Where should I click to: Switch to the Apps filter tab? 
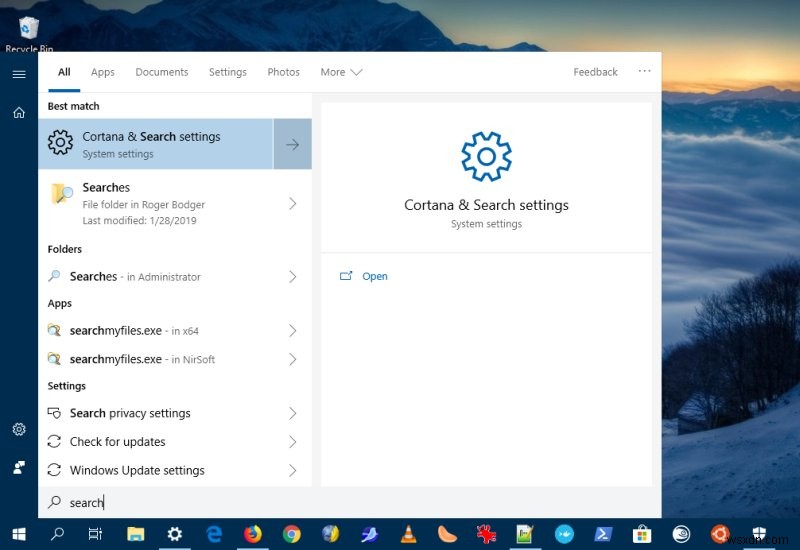[103, 72]
